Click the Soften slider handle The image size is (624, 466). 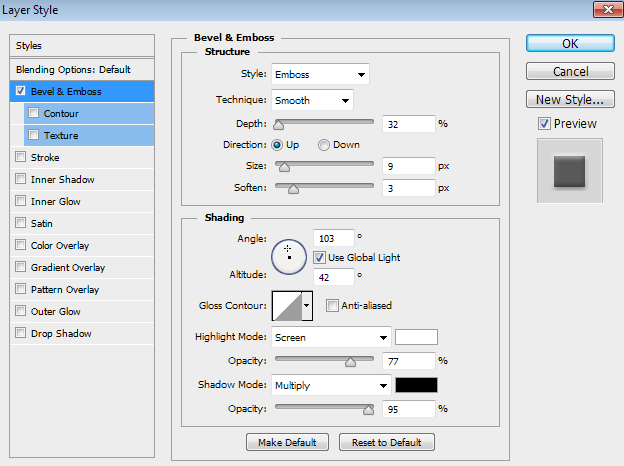[x=293, y=189]
